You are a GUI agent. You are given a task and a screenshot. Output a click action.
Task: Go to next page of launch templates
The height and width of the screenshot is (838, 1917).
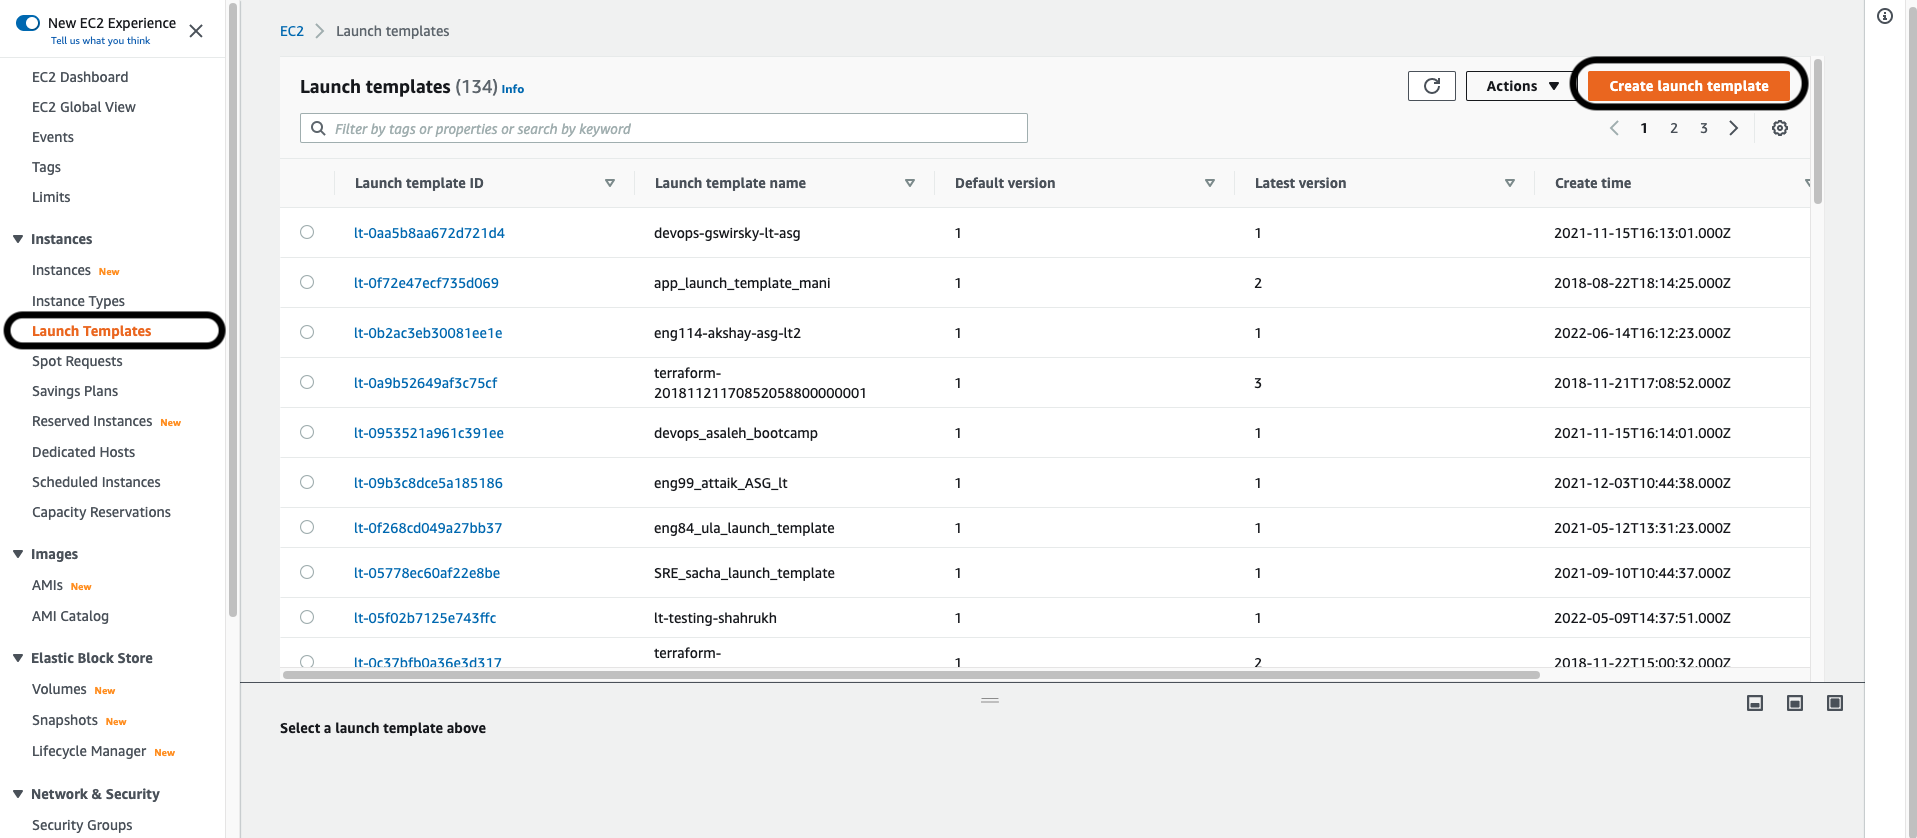pyautogui.click(x=1734, y=128)
